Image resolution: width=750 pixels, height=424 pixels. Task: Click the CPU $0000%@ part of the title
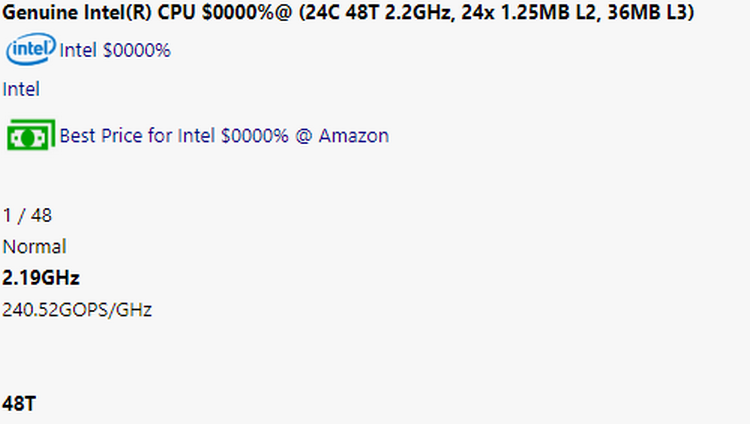point(225,12)
